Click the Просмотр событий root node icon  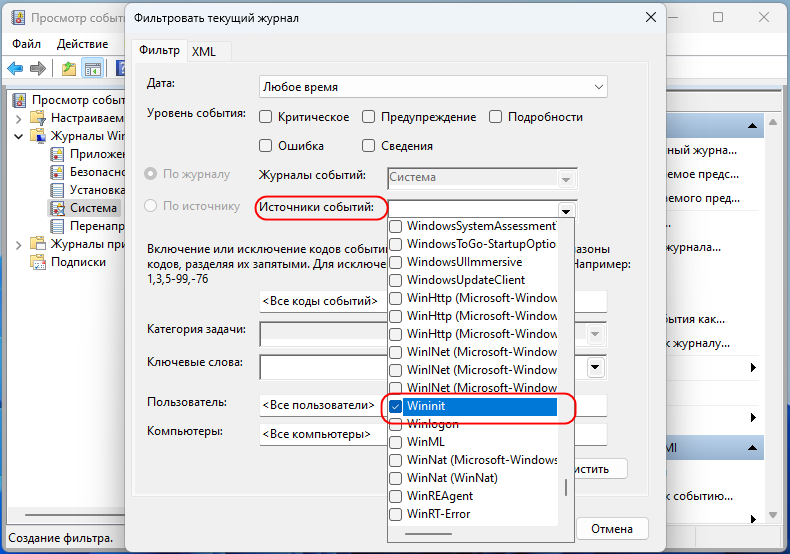(x=20, y=99)
